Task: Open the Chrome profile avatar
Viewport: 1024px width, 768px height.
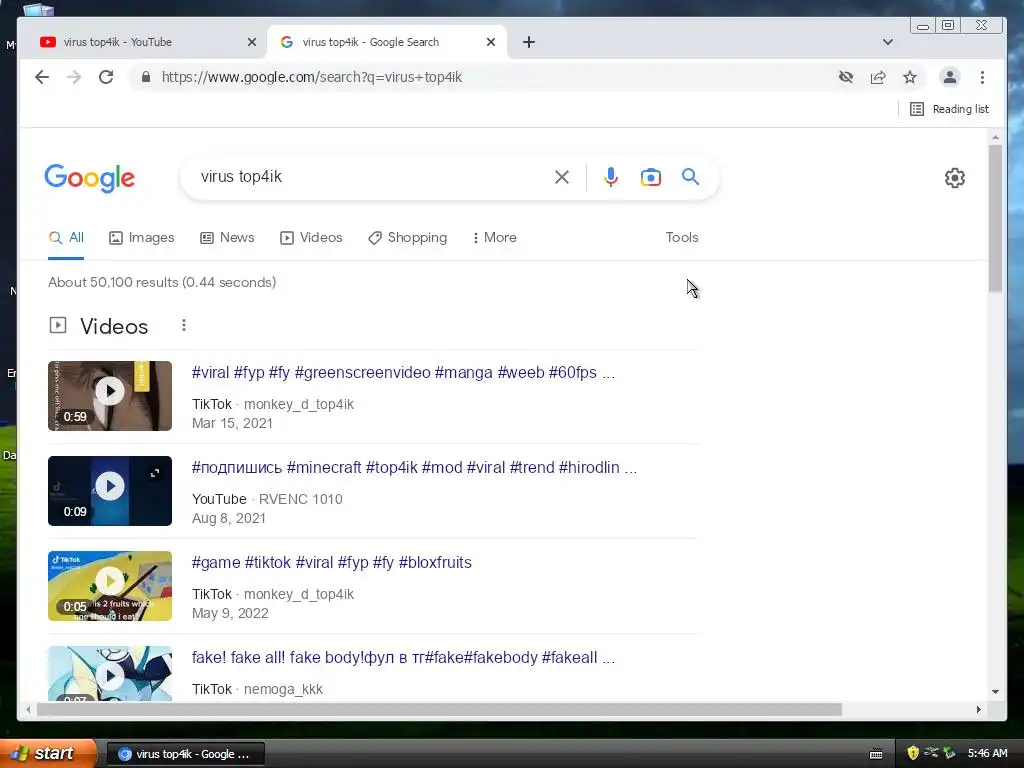Action: tap(950, 77)
